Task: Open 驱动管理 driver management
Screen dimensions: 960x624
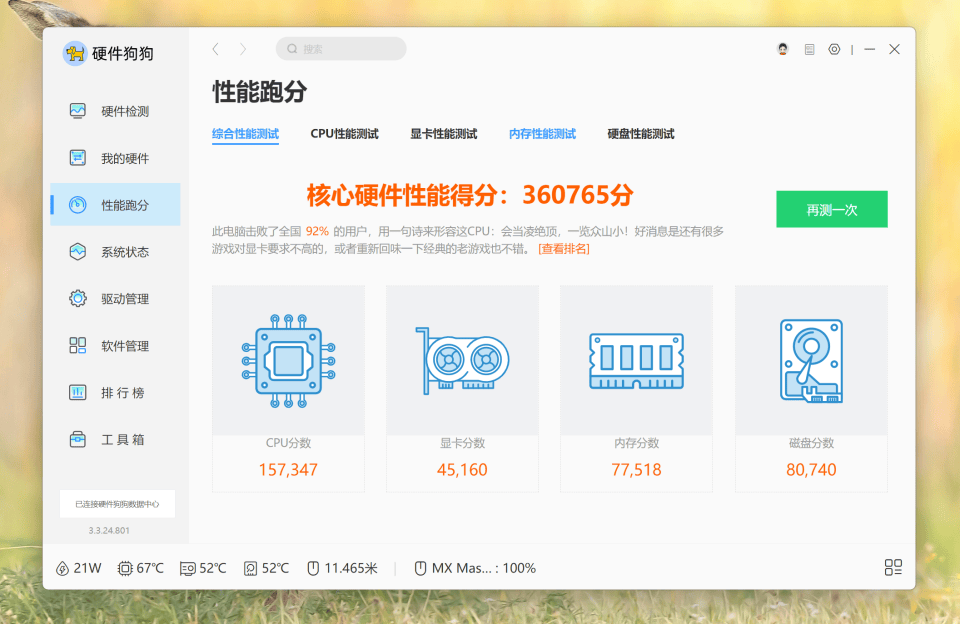Action: tap(113, 298)
